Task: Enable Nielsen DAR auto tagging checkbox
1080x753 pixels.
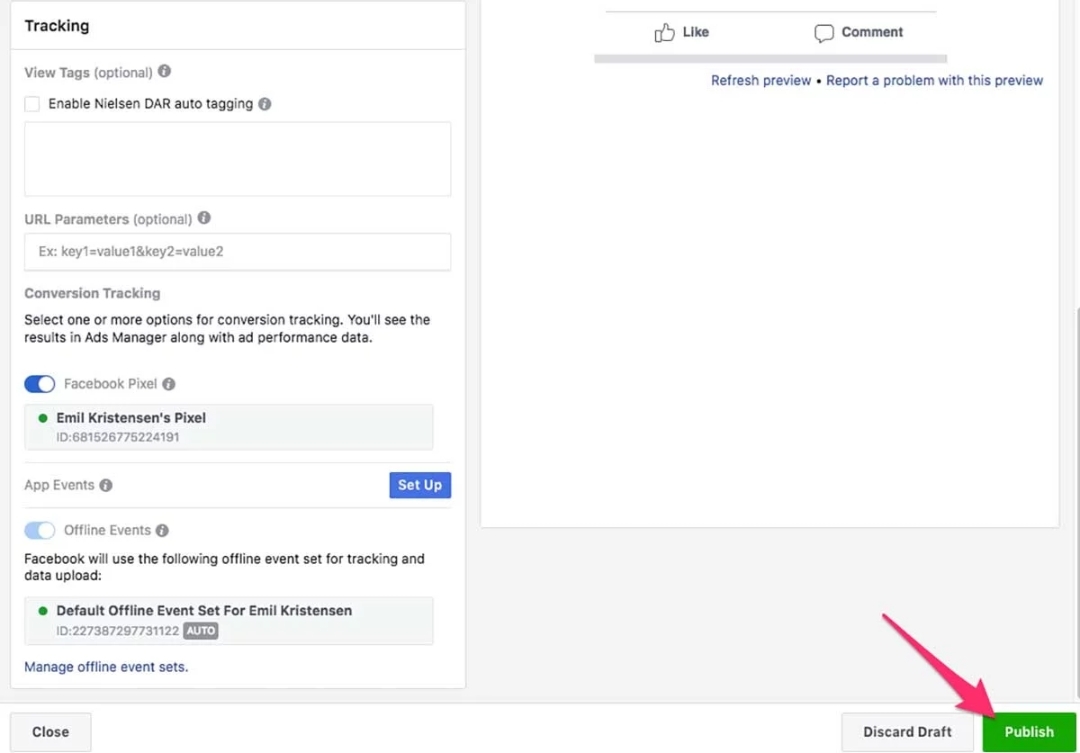Action: pos(32,103)
